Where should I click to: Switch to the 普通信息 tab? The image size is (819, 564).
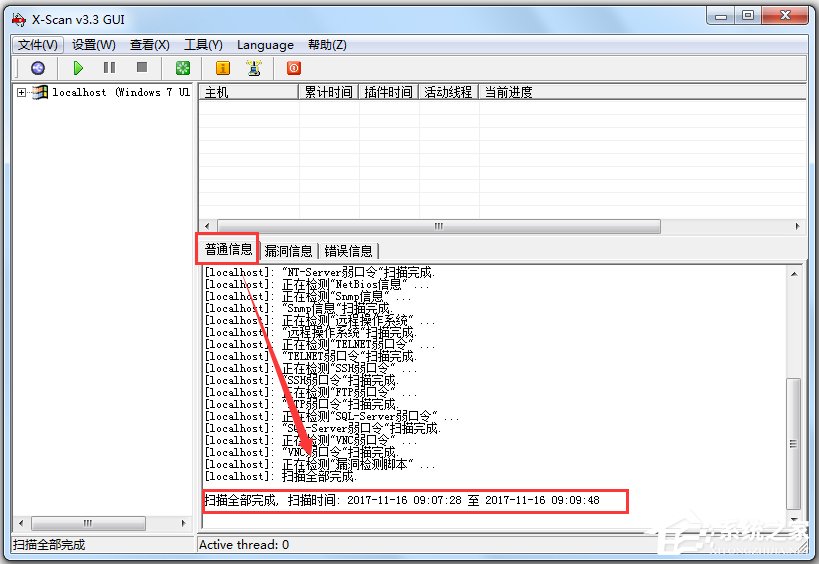(228, 249)
